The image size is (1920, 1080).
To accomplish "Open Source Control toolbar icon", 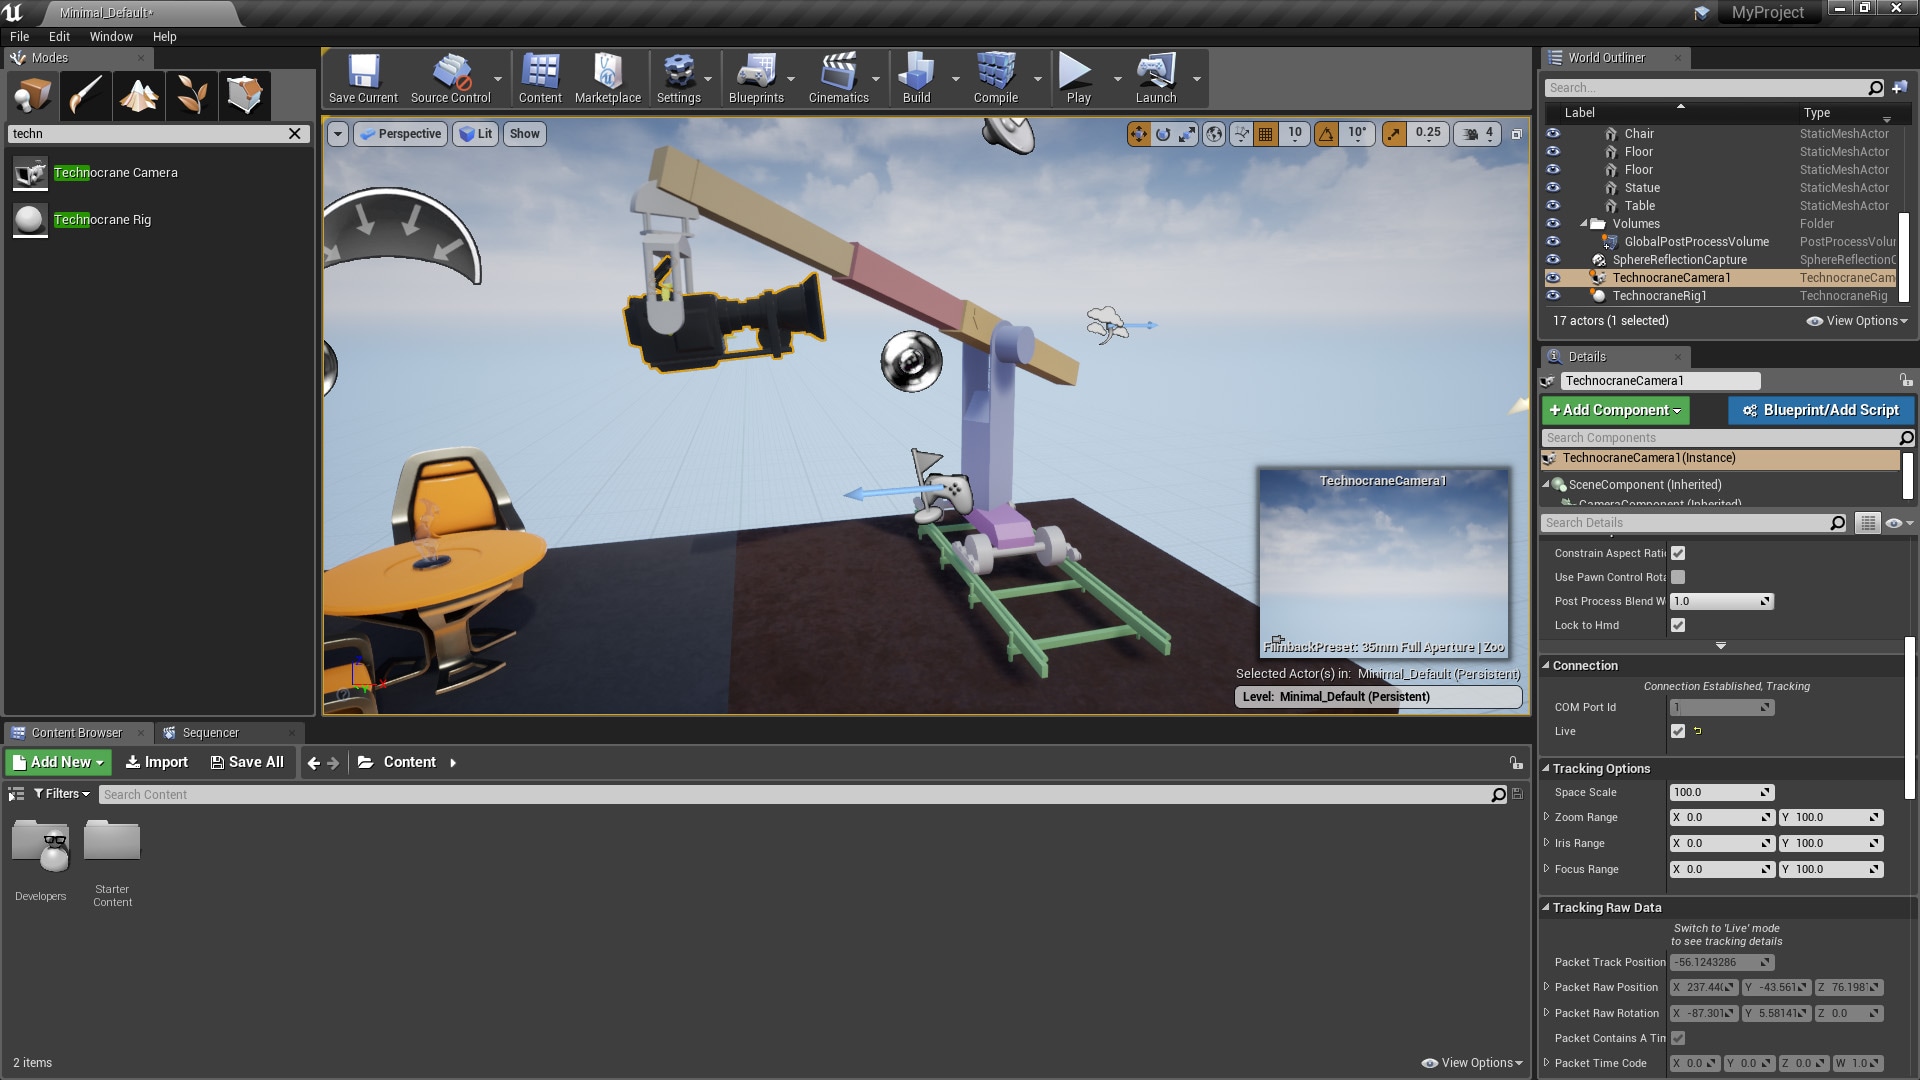I will point(451,78).
